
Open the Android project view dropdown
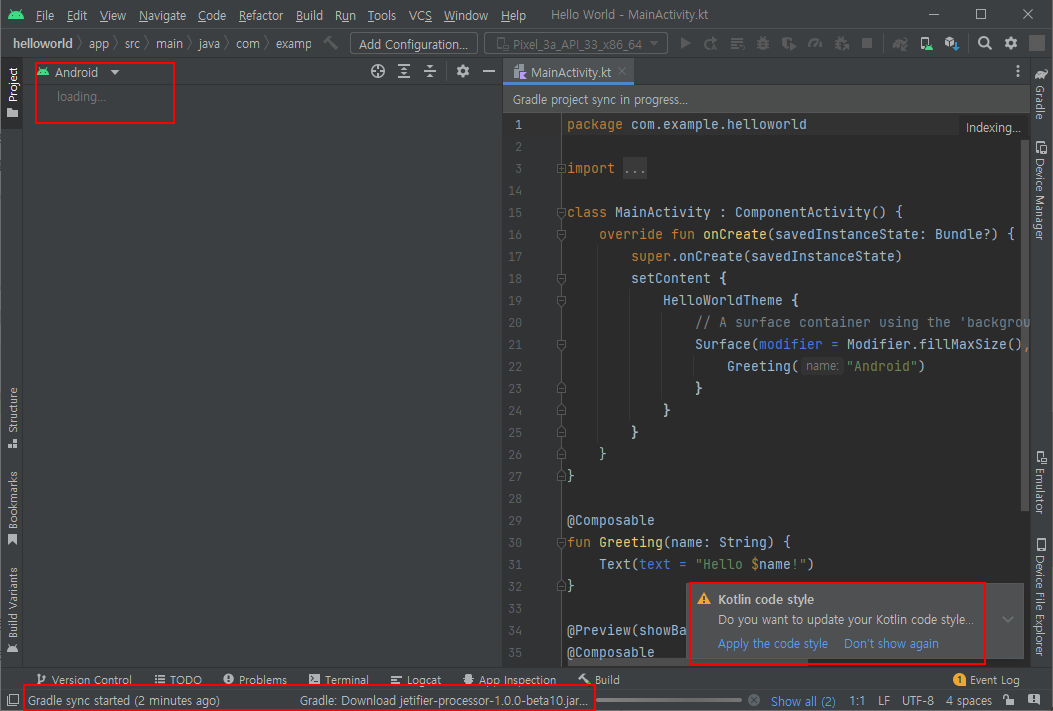[x=79, y=72]
